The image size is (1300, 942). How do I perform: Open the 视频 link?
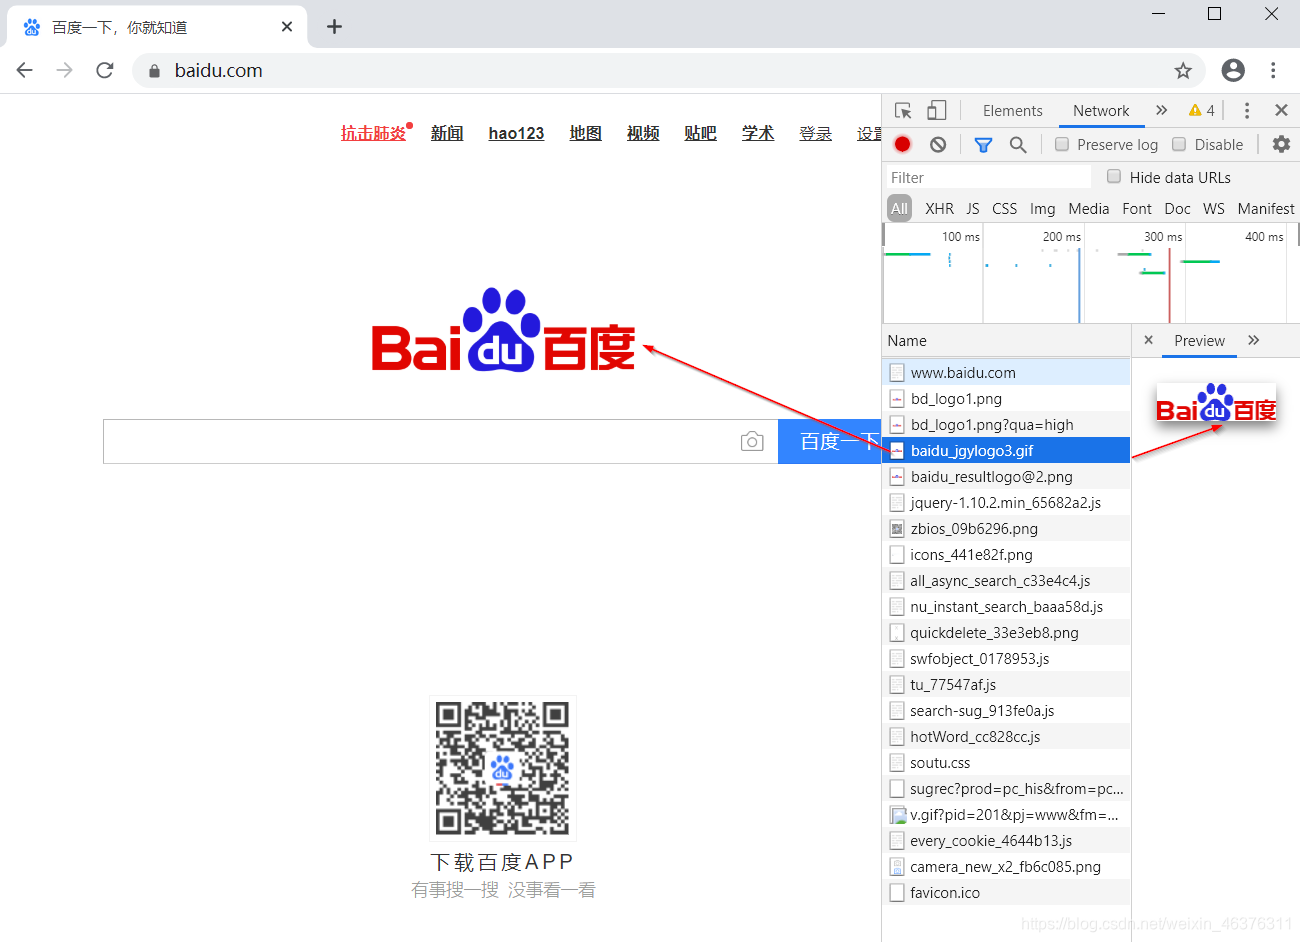pyautogui.click(x=643, y=133)
